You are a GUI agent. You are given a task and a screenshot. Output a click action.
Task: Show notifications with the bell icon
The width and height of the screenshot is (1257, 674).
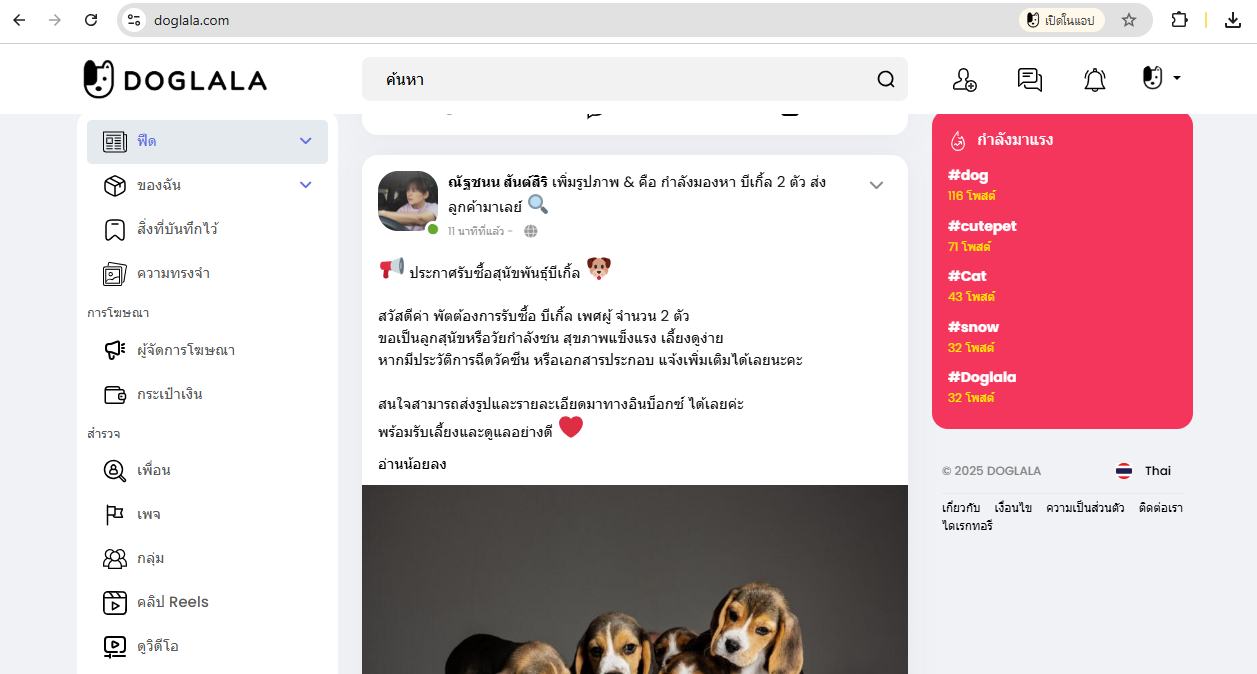point(1095,80)
